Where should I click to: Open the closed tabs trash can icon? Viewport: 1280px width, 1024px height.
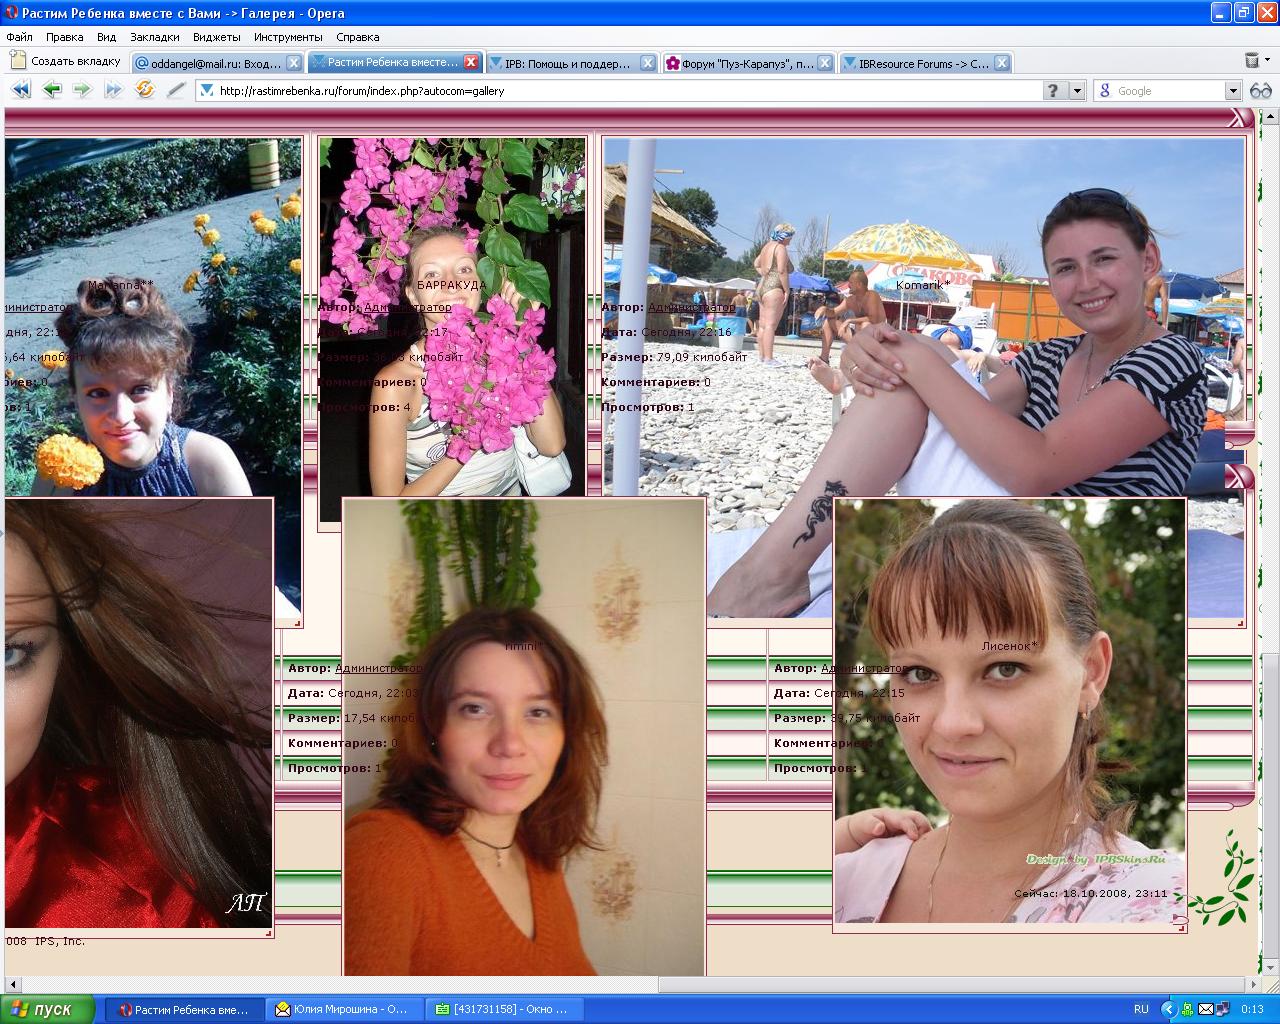coord(1252,61)
